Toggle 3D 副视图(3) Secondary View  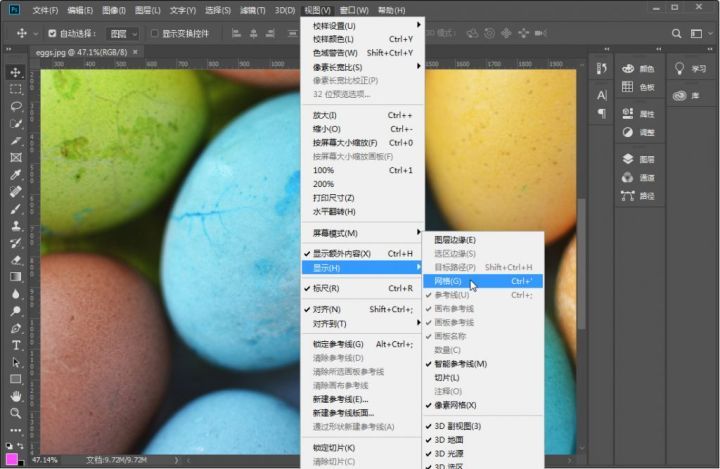pyautogui.click(x=483, y=426)
